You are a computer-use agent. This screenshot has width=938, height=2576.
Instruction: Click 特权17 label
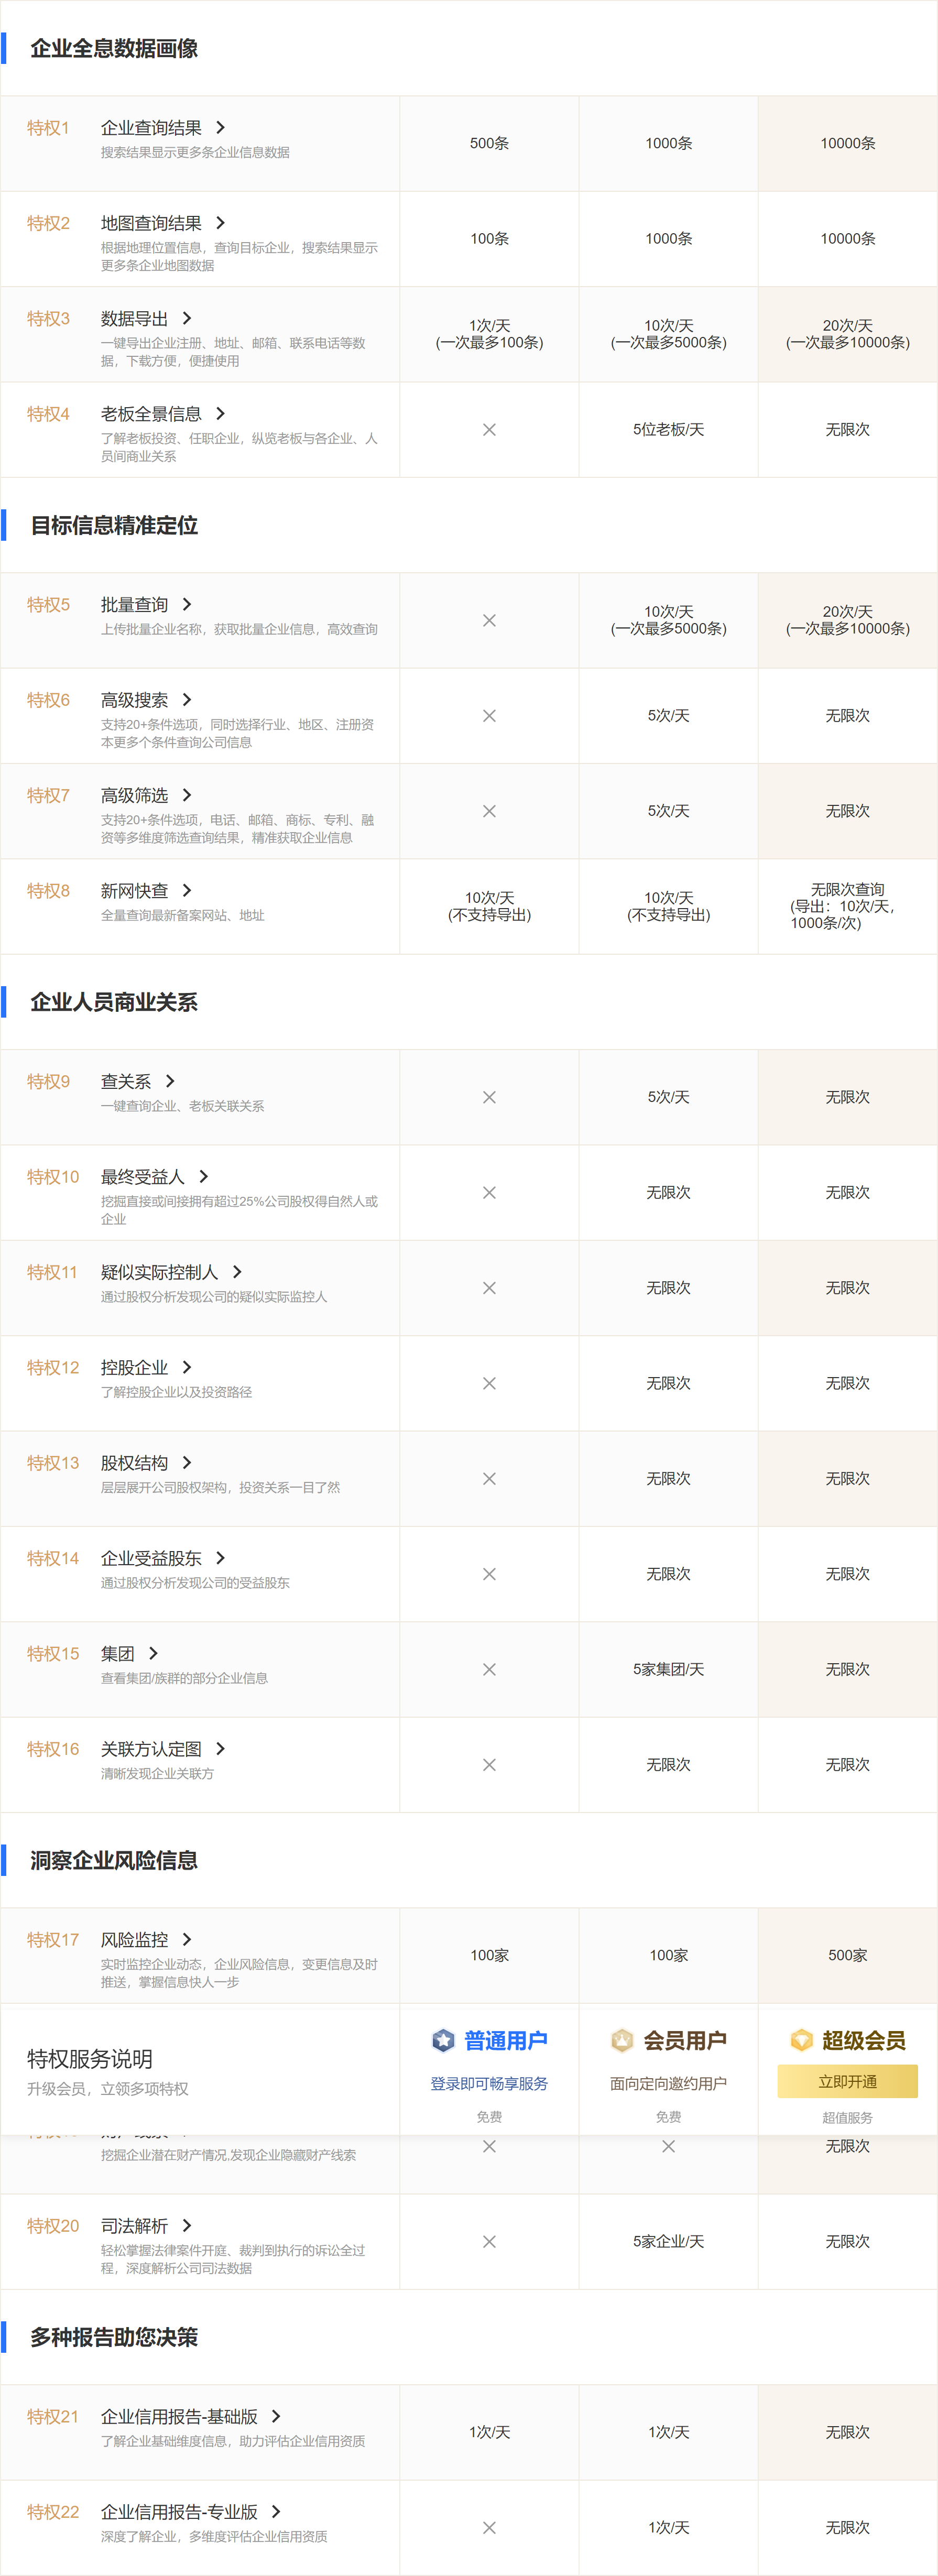coord(53,1940)
